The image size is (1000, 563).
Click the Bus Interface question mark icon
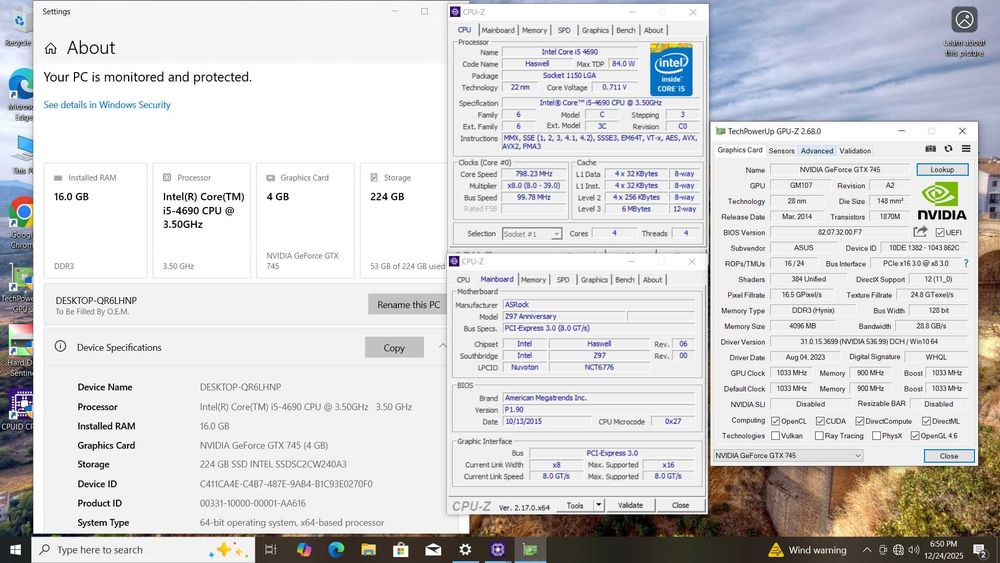(966, 263)
